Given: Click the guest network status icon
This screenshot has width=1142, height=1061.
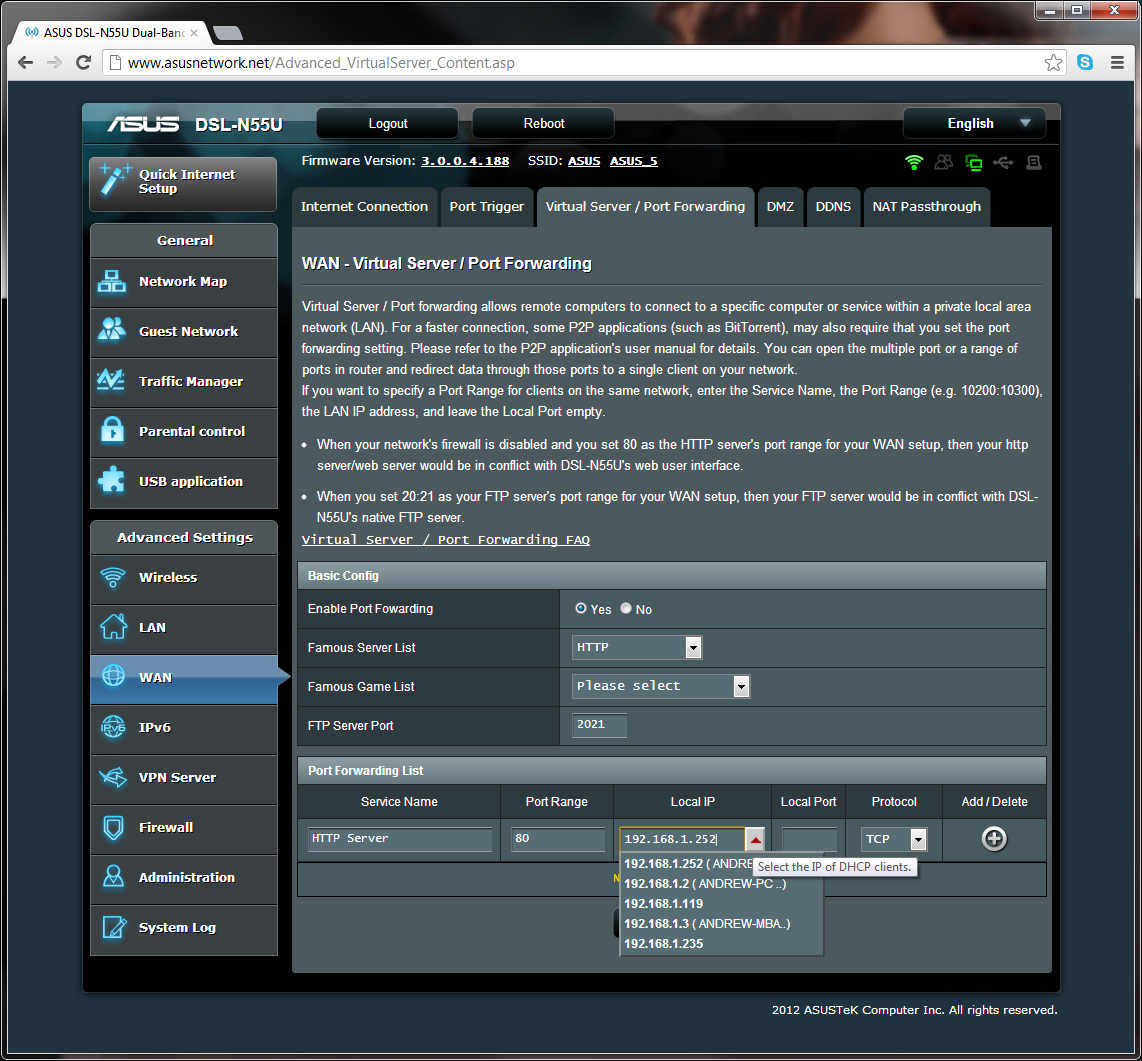Looking at the screenshot, I should point(944,162).
